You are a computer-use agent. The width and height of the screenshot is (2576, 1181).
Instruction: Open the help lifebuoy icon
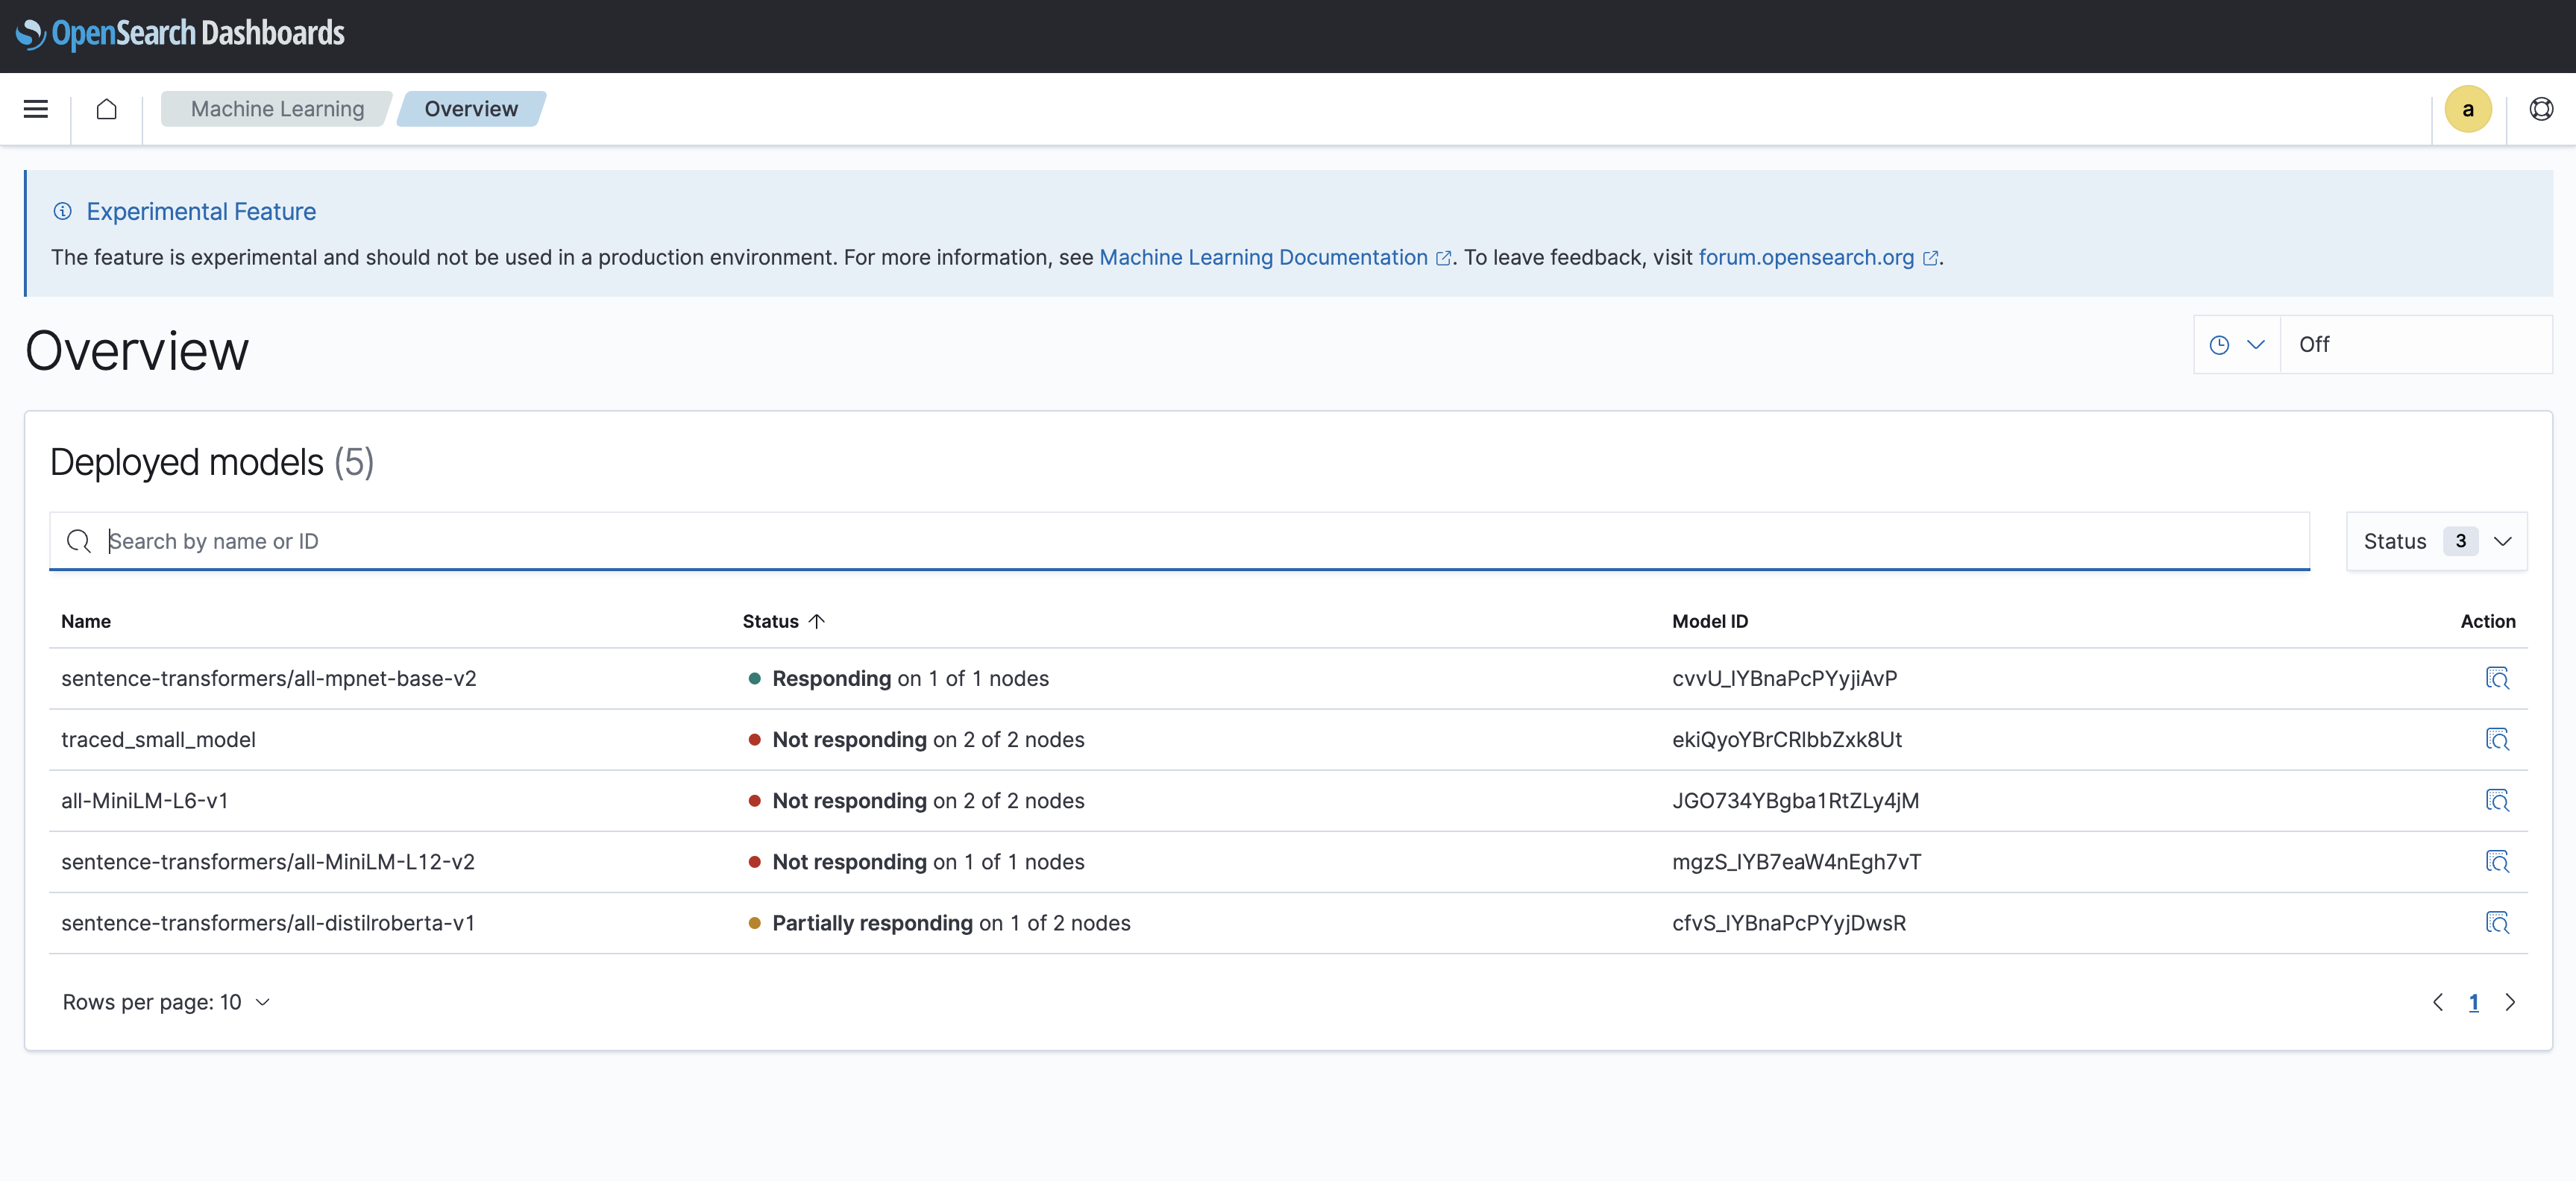pyautogui.click(x=2540, y=109)
